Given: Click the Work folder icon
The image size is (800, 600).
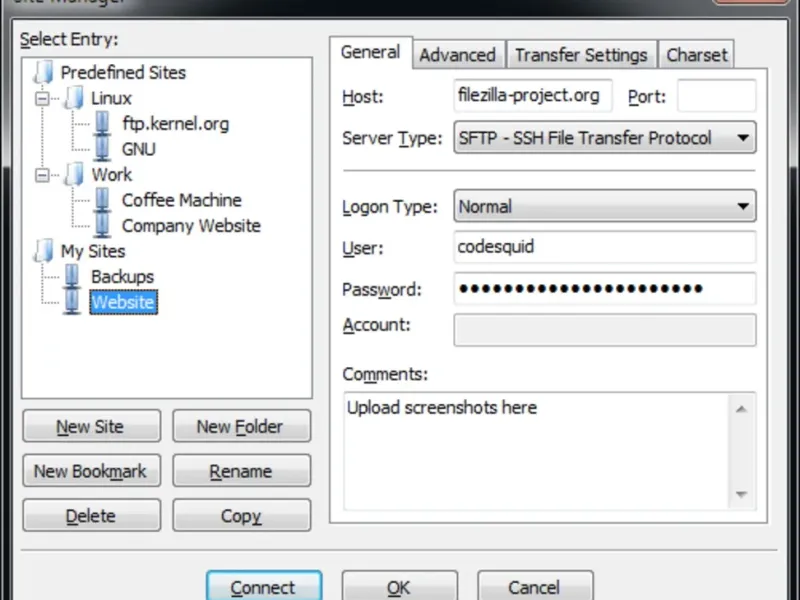Looking at the screenshot, I should click(74, 174).
